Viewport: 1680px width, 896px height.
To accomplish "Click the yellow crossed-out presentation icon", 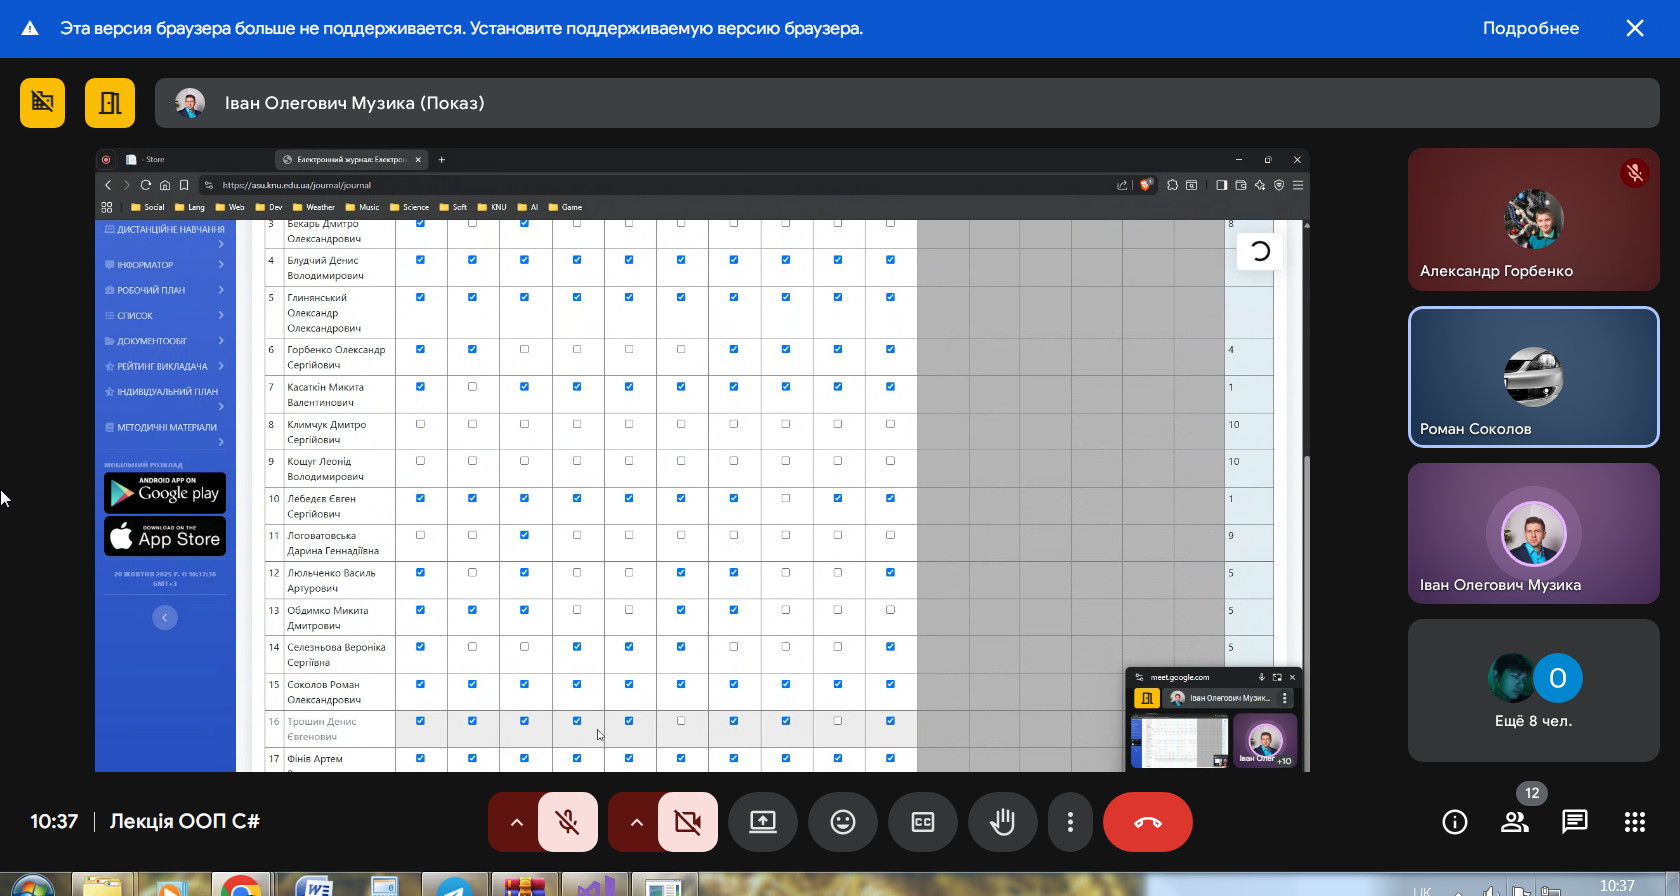I will coord(42,103).
